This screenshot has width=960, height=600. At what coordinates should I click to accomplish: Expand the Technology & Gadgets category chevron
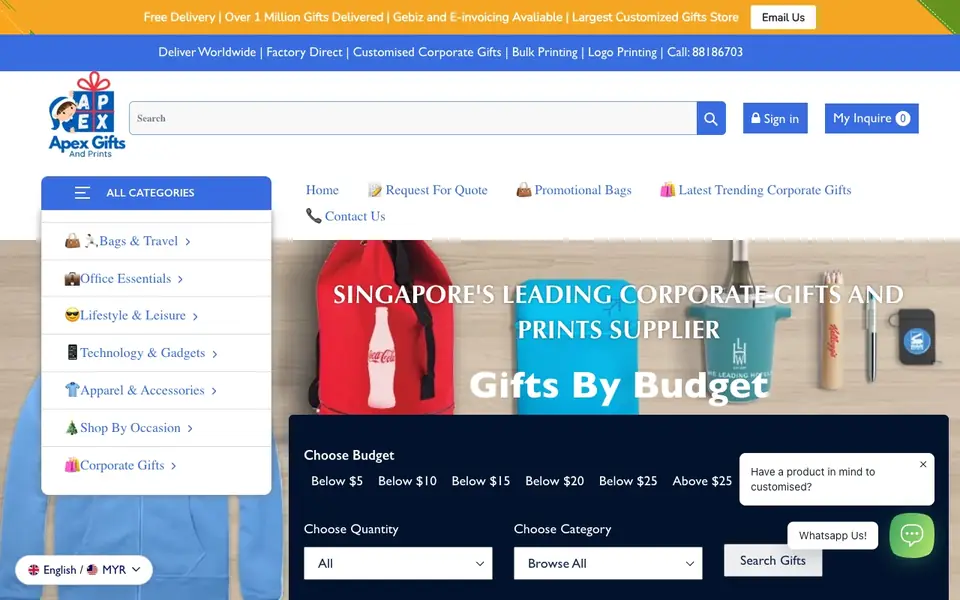point(214,354)
